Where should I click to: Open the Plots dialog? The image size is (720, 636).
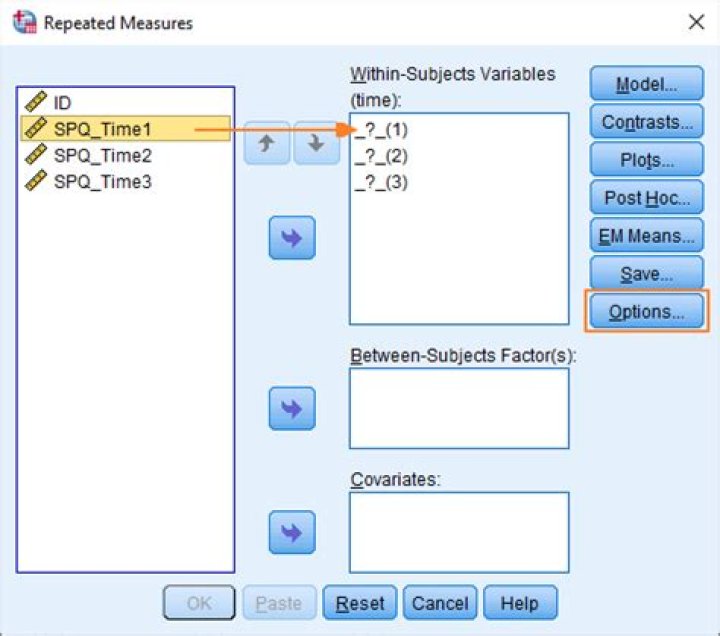[x=646, y=160]
